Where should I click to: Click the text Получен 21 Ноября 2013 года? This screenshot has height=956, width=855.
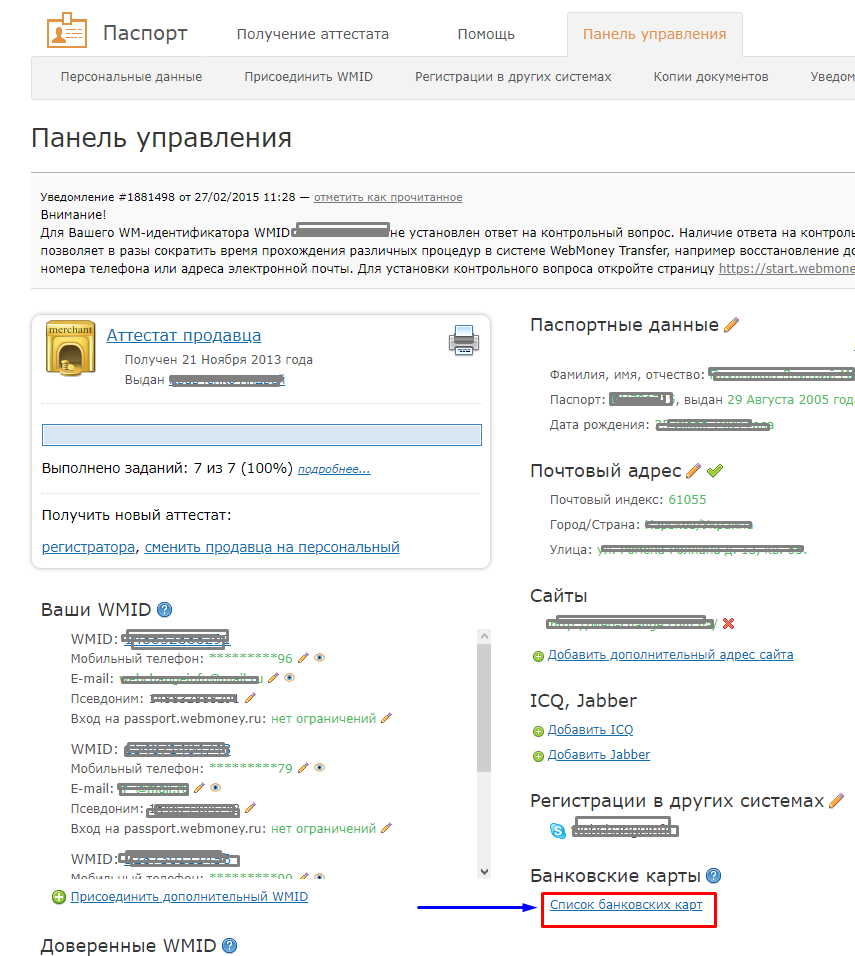219,360
